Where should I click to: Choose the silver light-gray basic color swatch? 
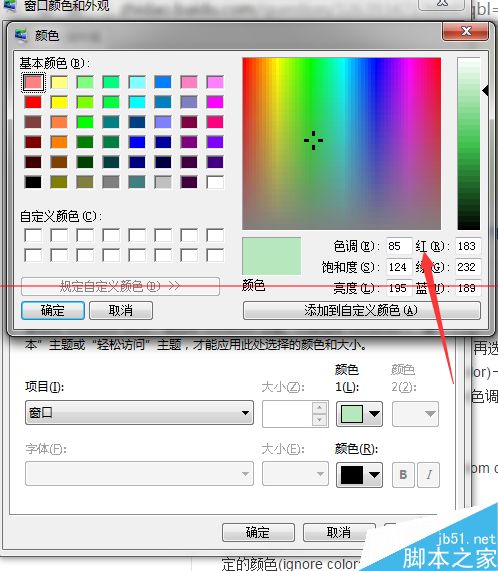[163, 182]
